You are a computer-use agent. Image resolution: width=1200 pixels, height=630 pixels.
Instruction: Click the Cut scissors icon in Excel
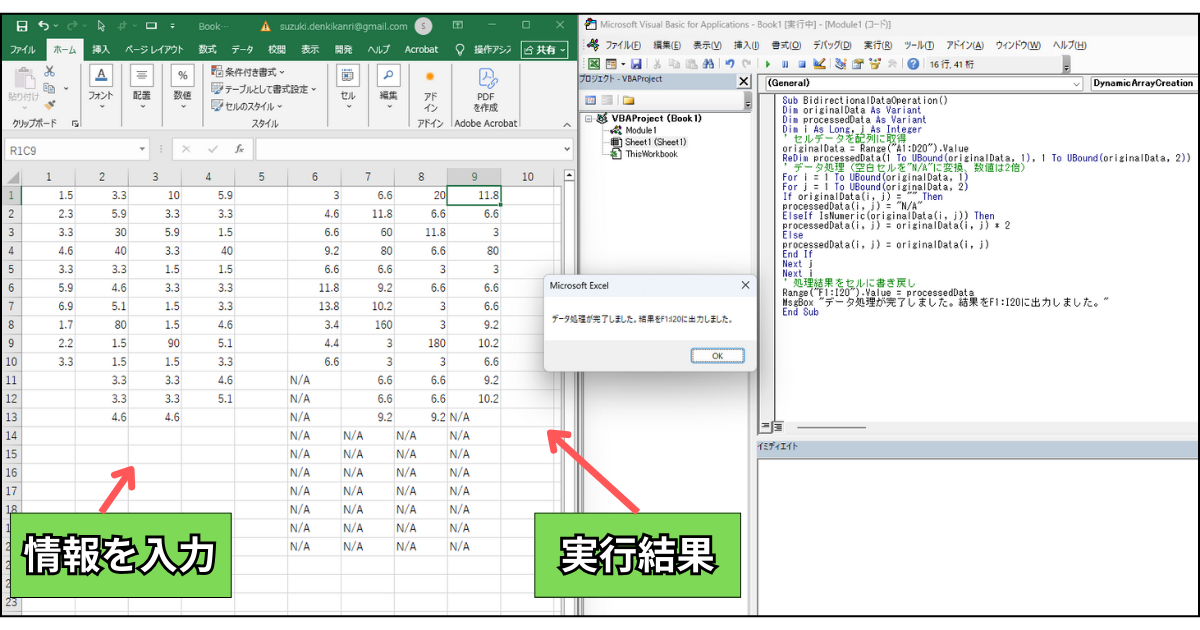click(49, 71)
